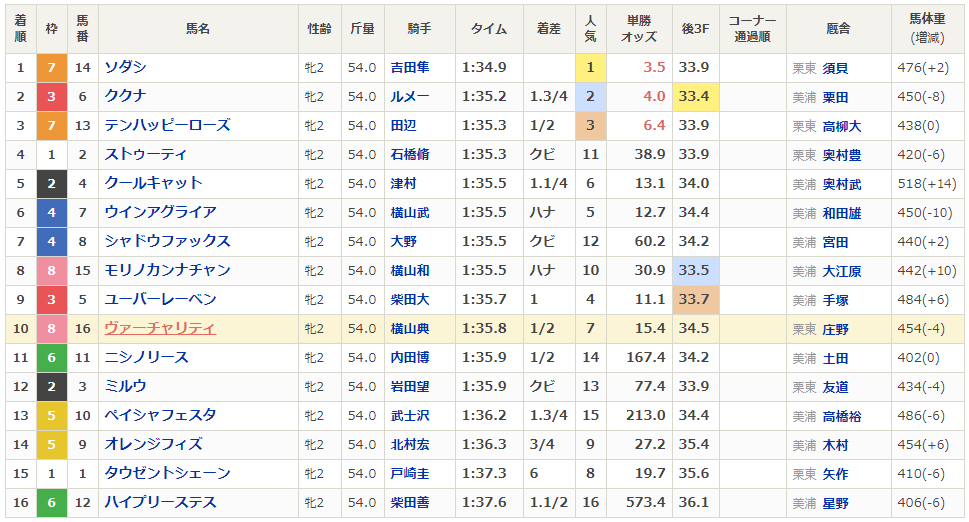Open horse link ミルウ
This screenshot has height=522, width=969.
tap(125, 386)
